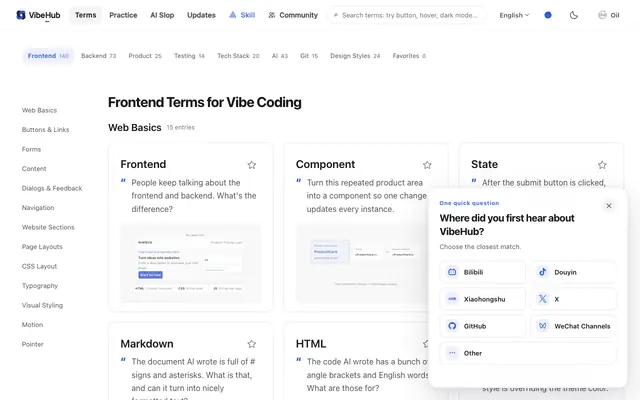Jump to Typography in sidebar

[40, 286]
